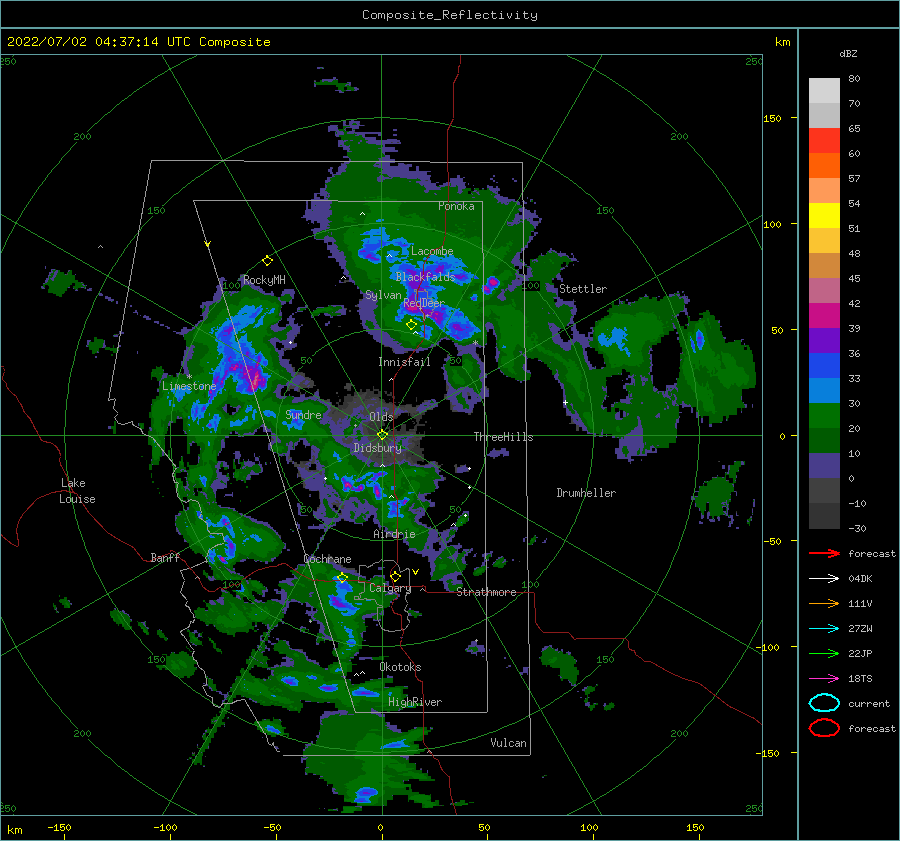Click the orange 111V arrow icon
Screen dimensions: 900x841
pyautogui.click(x=824, y=603)
